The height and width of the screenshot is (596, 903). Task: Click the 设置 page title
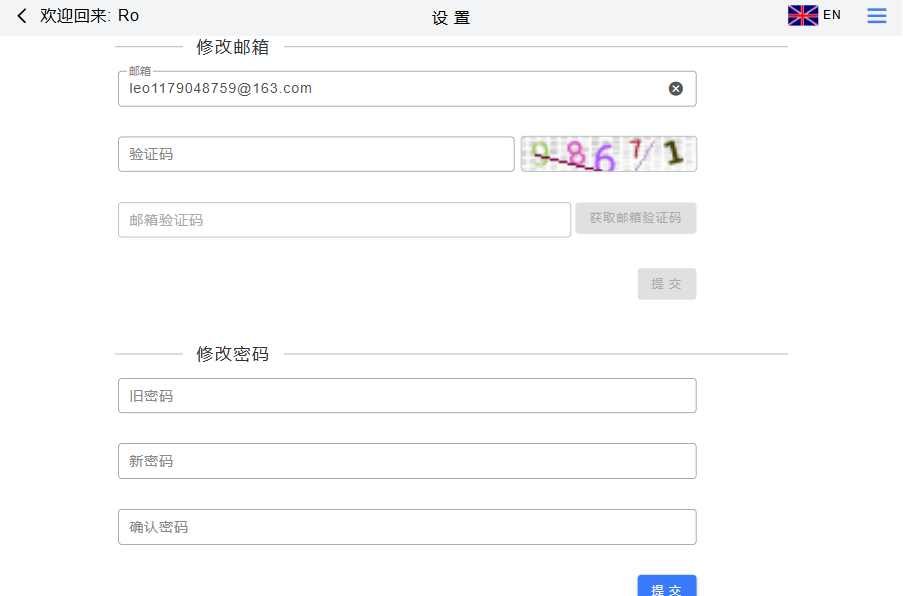[451, 18]
